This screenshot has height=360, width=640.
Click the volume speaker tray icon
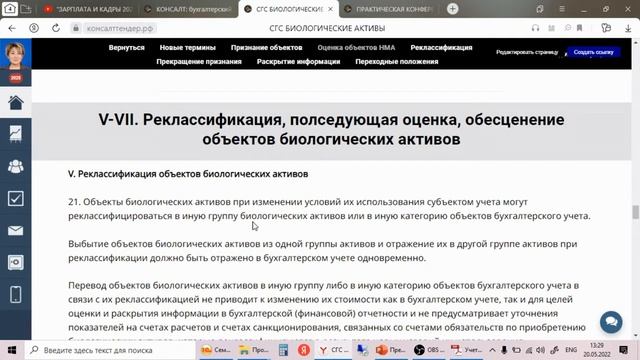click(x=541, y=350)
